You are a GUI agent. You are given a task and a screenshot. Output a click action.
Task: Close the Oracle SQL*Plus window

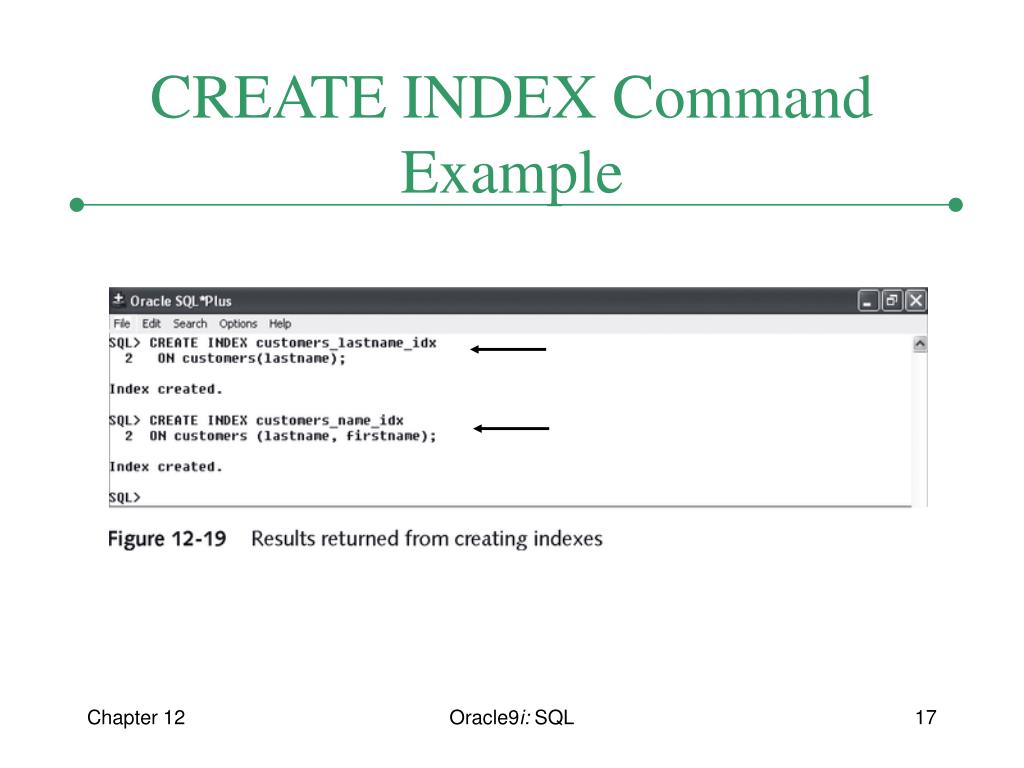[x=916, y=301]
